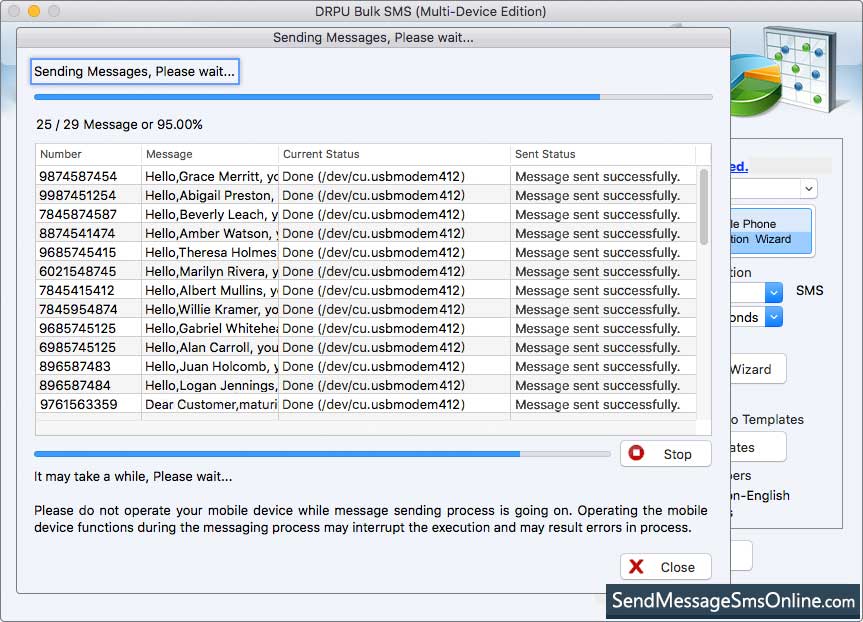Screen dimensions: 863x622
Task: Click the top overall sending progress bar
Action: [x=373, y=97]
